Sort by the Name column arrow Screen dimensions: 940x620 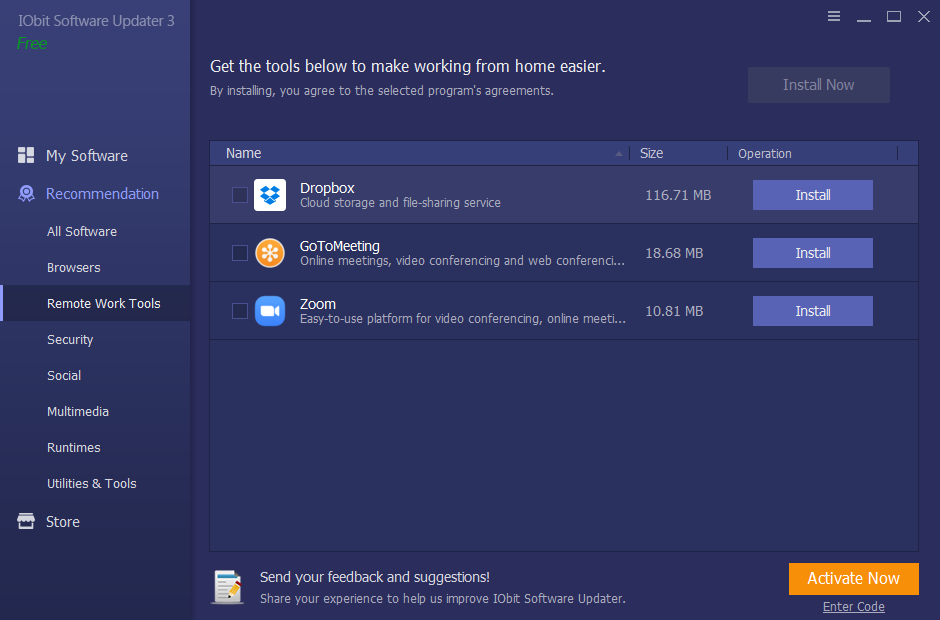pyautogui.click(x=619, y=154)
